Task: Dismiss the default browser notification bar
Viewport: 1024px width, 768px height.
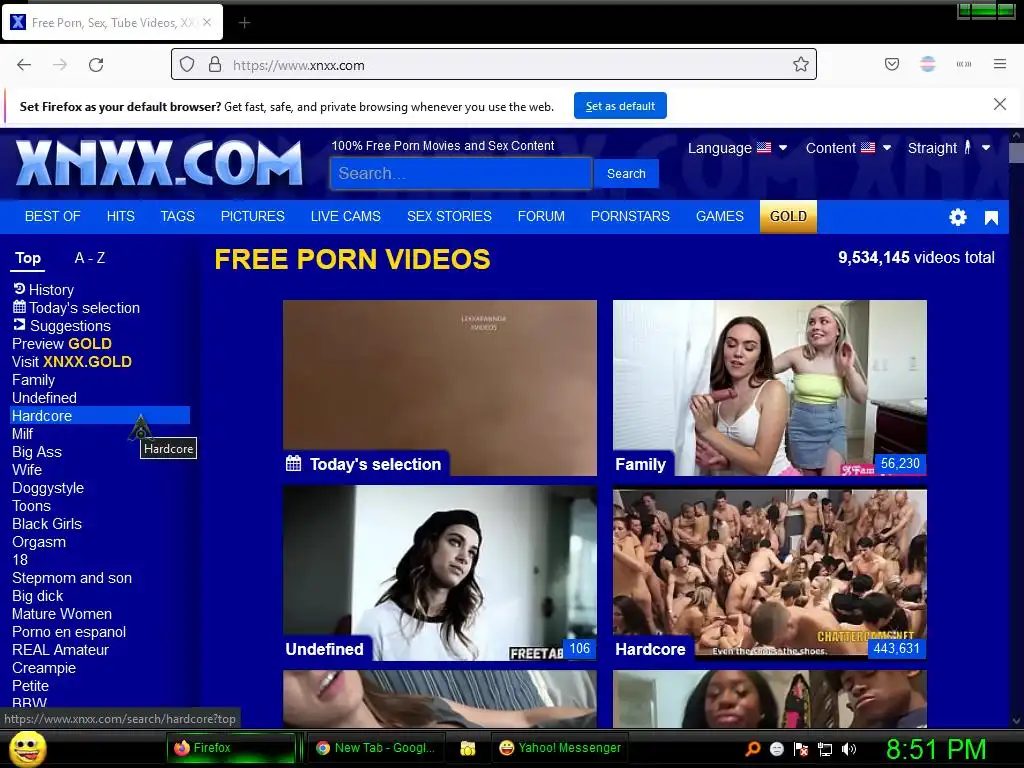Action: 999,104
